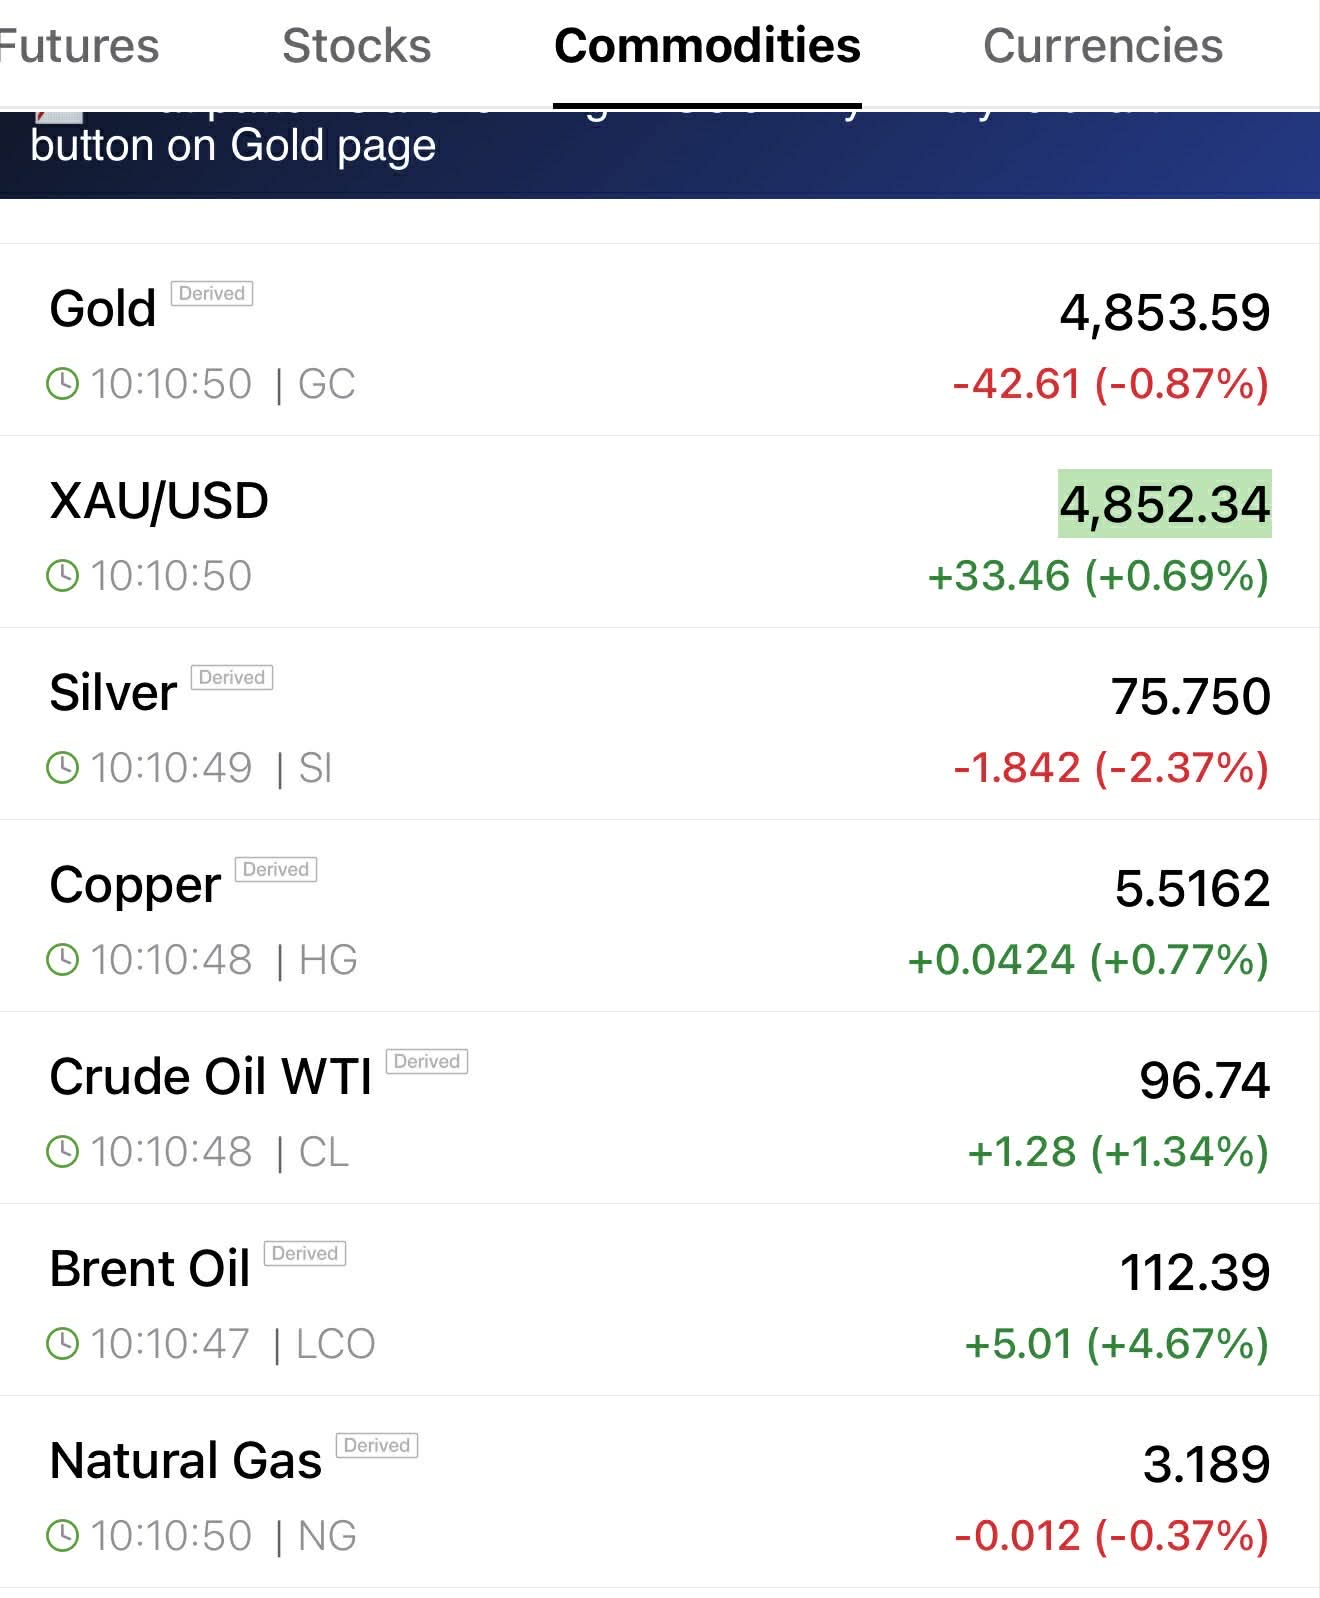This screenshot has height=1598, width=1320.
Task: Tap the clock icon in Natural Gas row
Action: (63, 1536)
